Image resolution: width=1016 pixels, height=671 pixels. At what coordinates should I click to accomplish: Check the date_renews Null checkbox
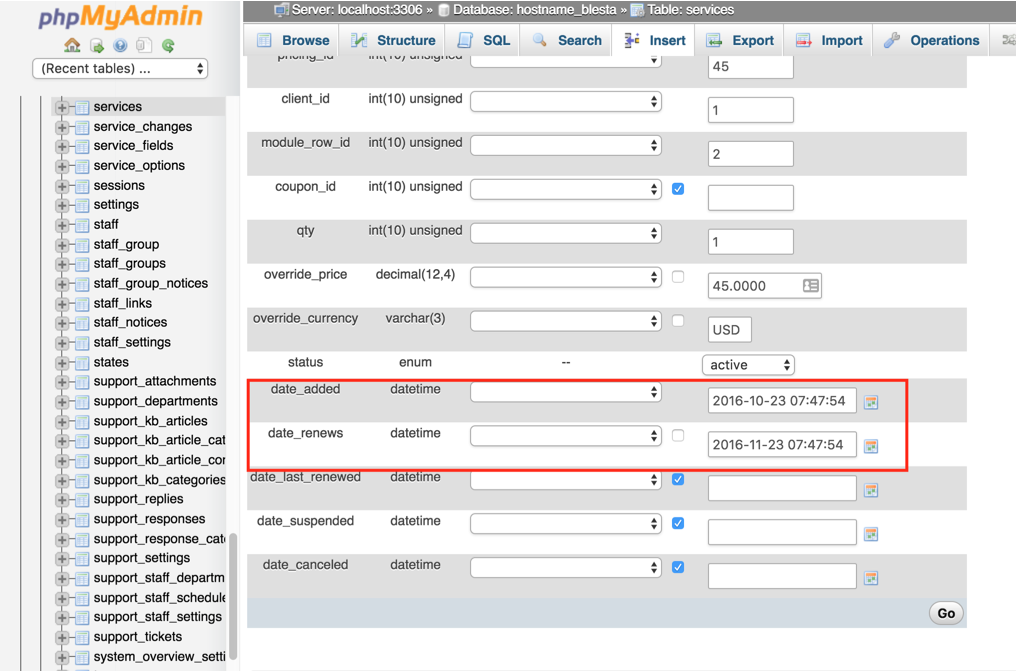point(678,435)
